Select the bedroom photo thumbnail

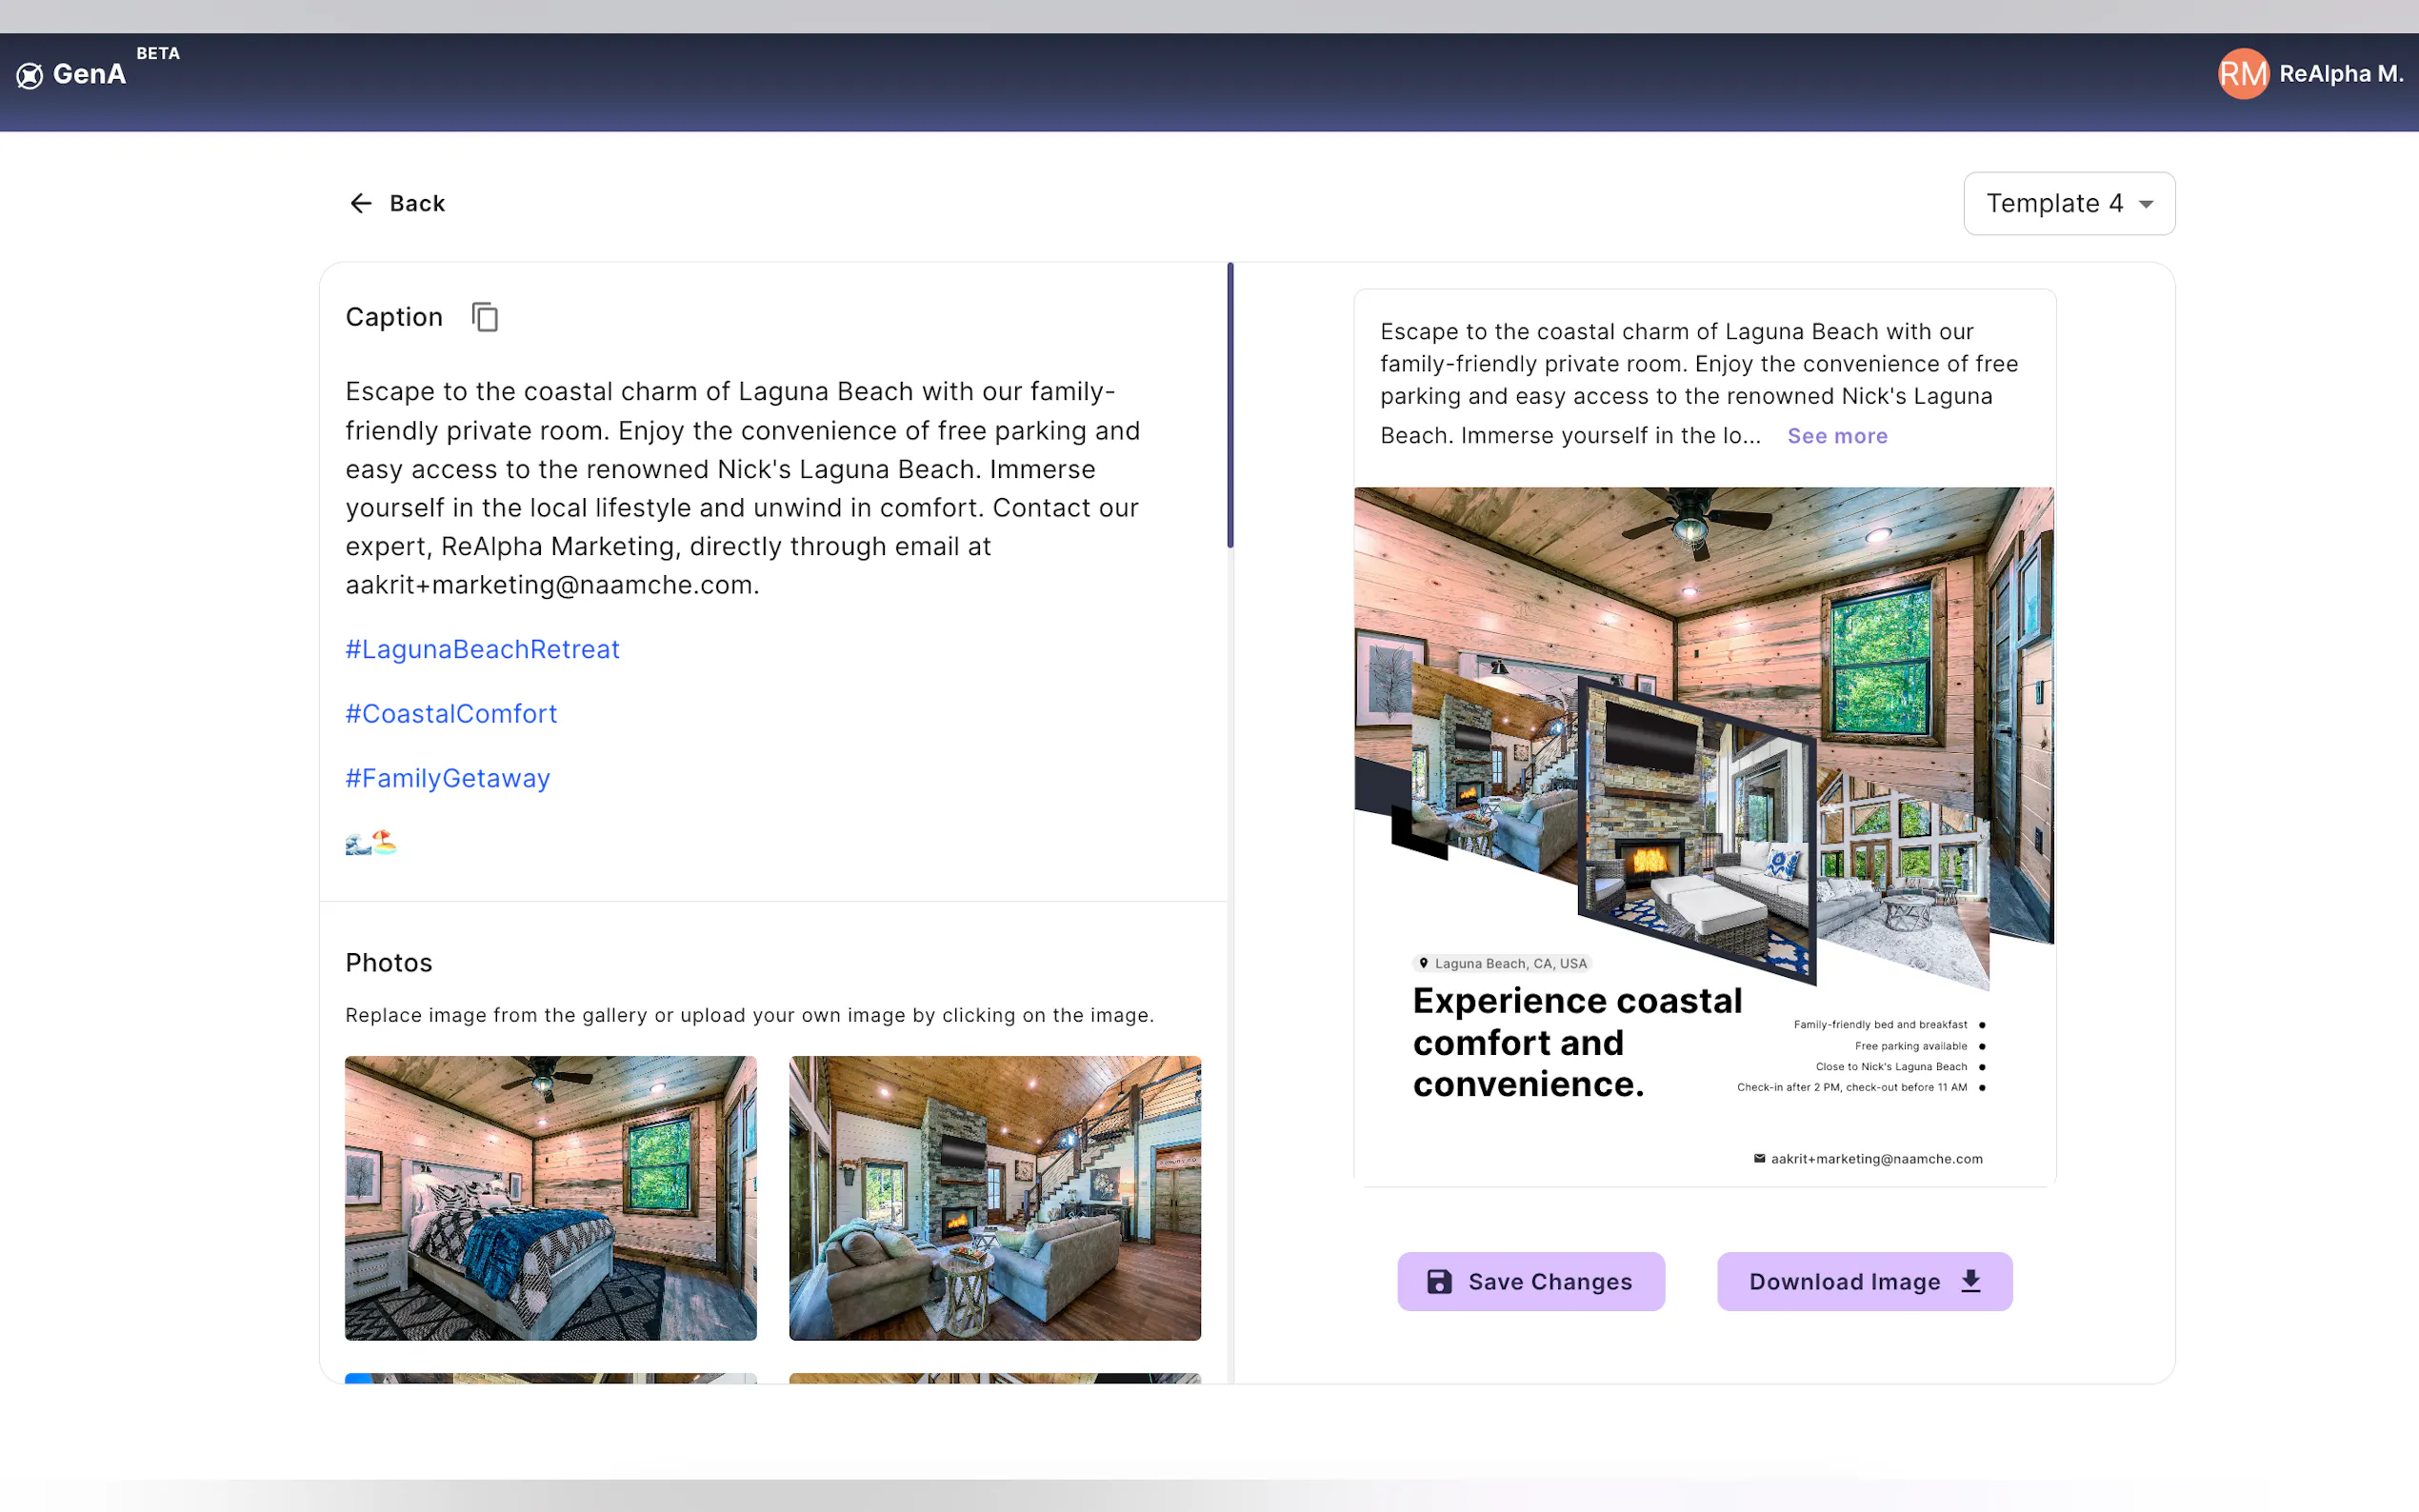coord(550,1198)
